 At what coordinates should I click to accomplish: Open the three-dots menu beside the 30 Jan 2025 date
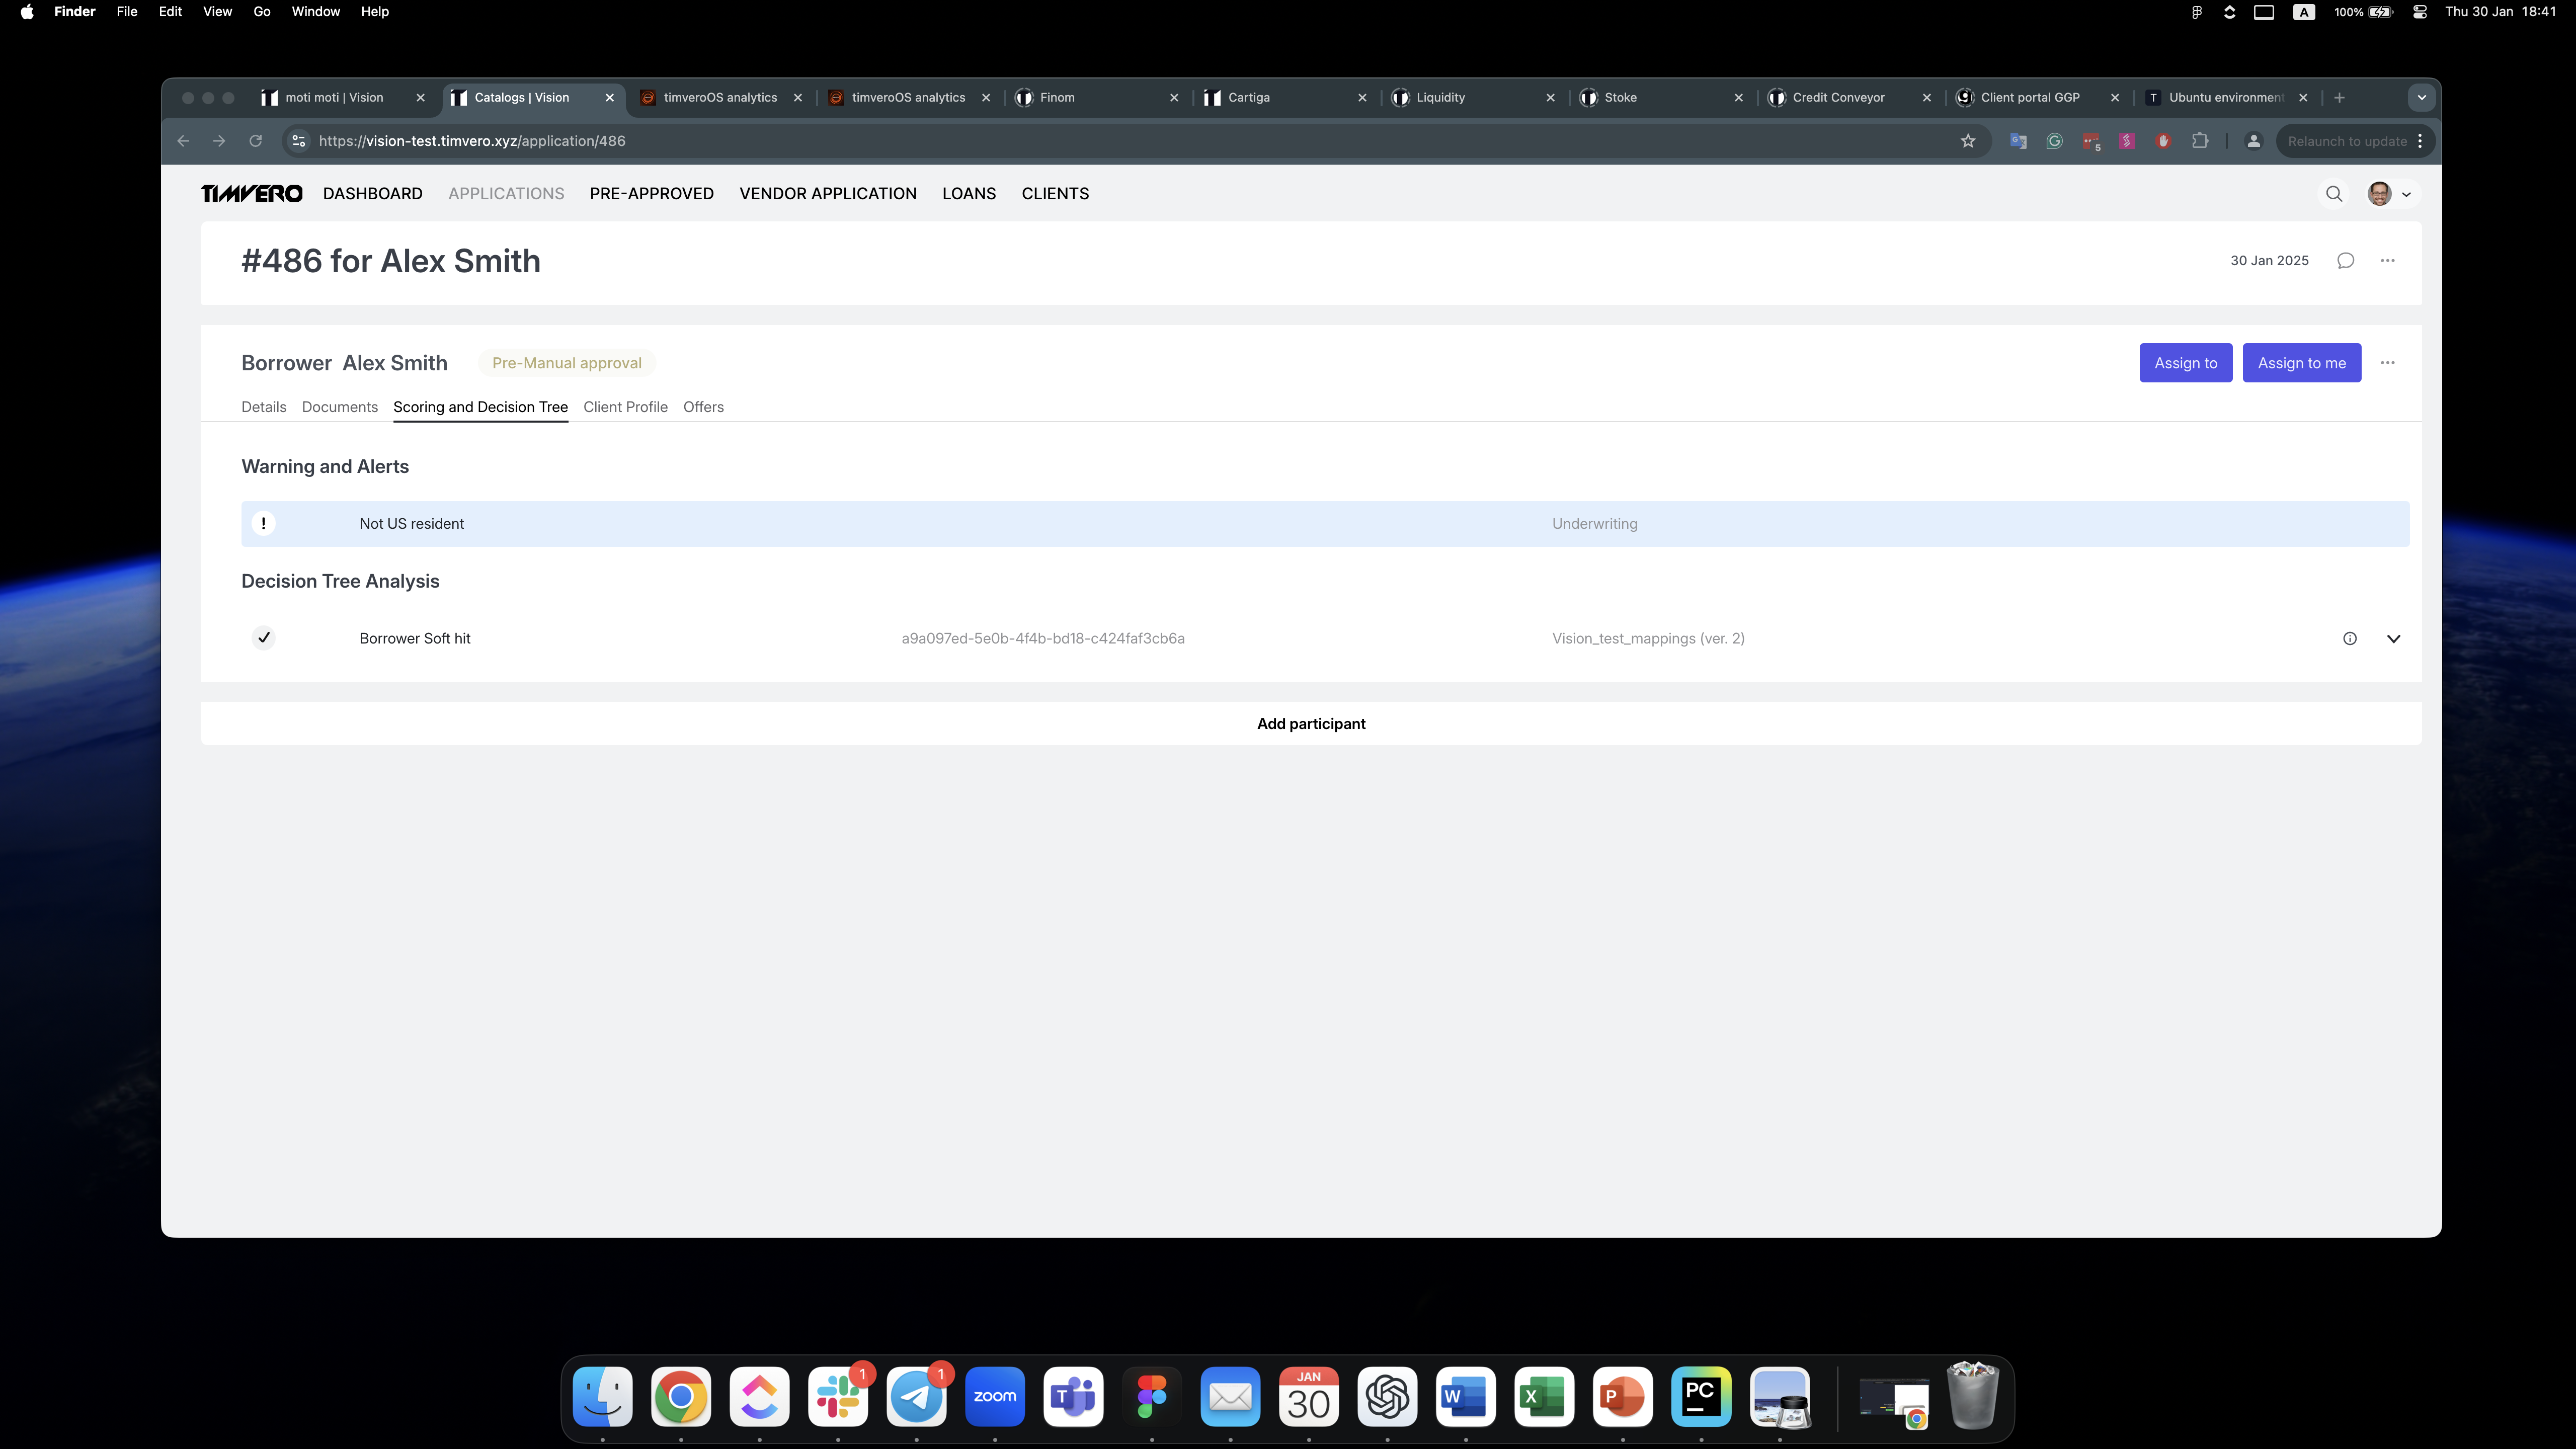(x=2388, y=261)
